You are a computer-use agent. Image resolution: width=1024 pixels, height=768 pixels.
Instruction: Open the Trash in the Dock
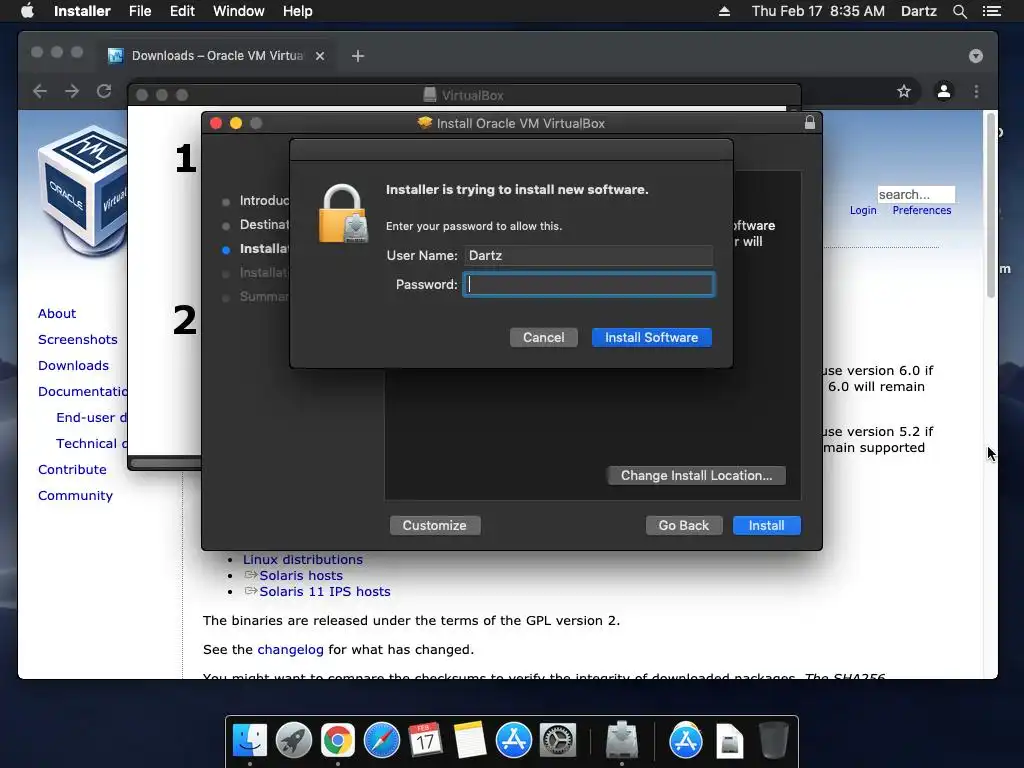[774, 741]
